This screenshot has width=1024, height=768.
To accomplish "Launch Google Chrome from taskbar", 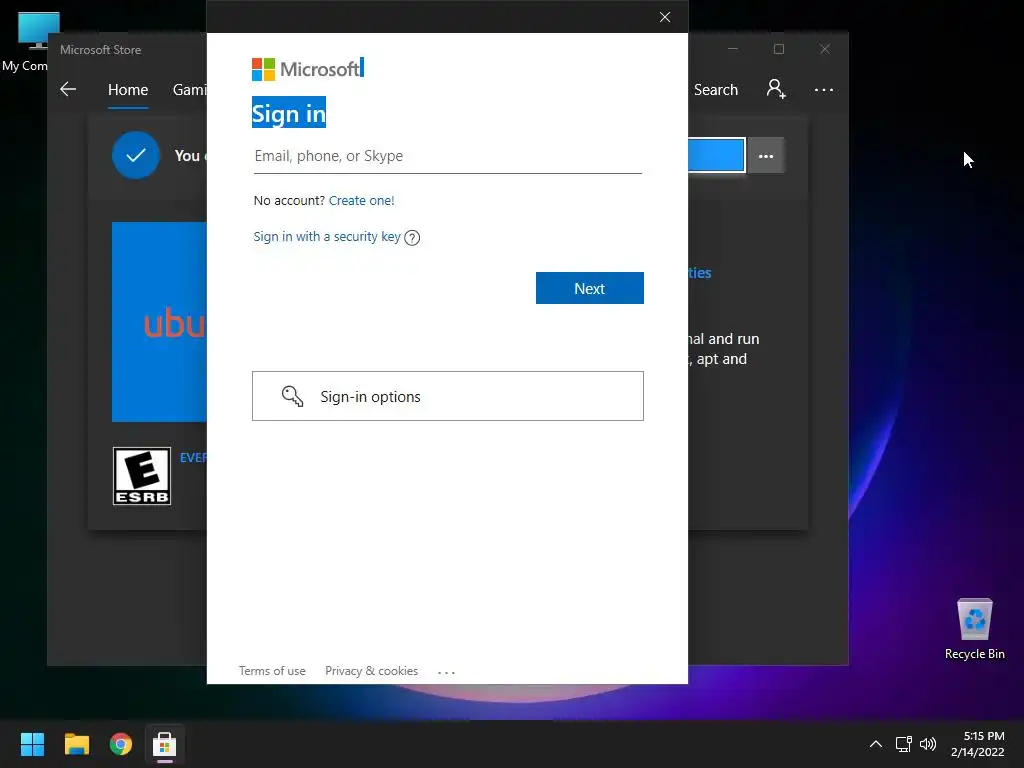I will click(x=121, y=744).
